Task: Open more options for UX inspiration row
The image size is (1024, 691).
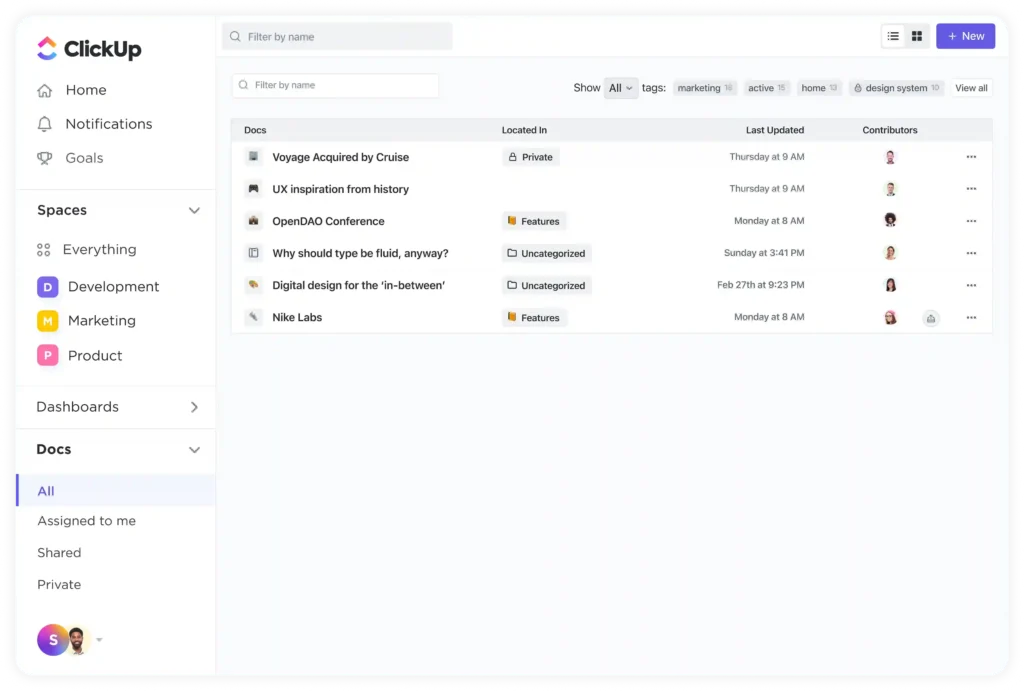Action: click(x=971, y=189)
